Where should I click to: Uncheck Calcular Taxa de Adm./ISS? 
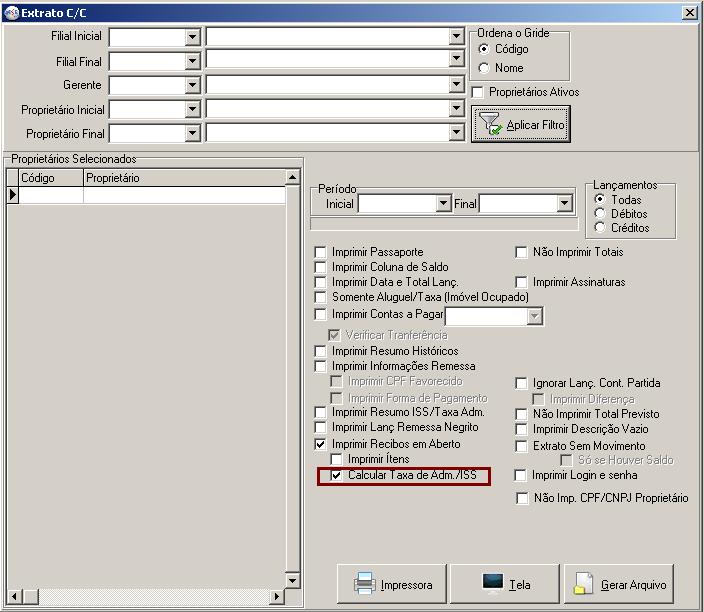(336, 476)
